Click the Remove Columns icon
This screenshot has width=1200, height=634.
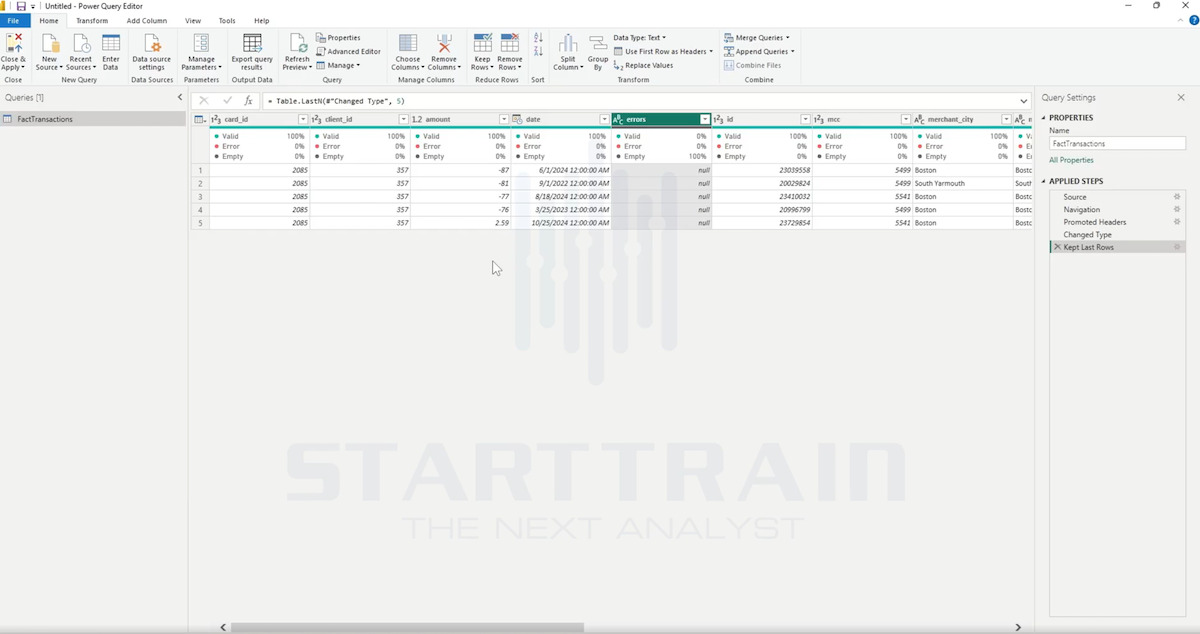[x=444, y=43]
